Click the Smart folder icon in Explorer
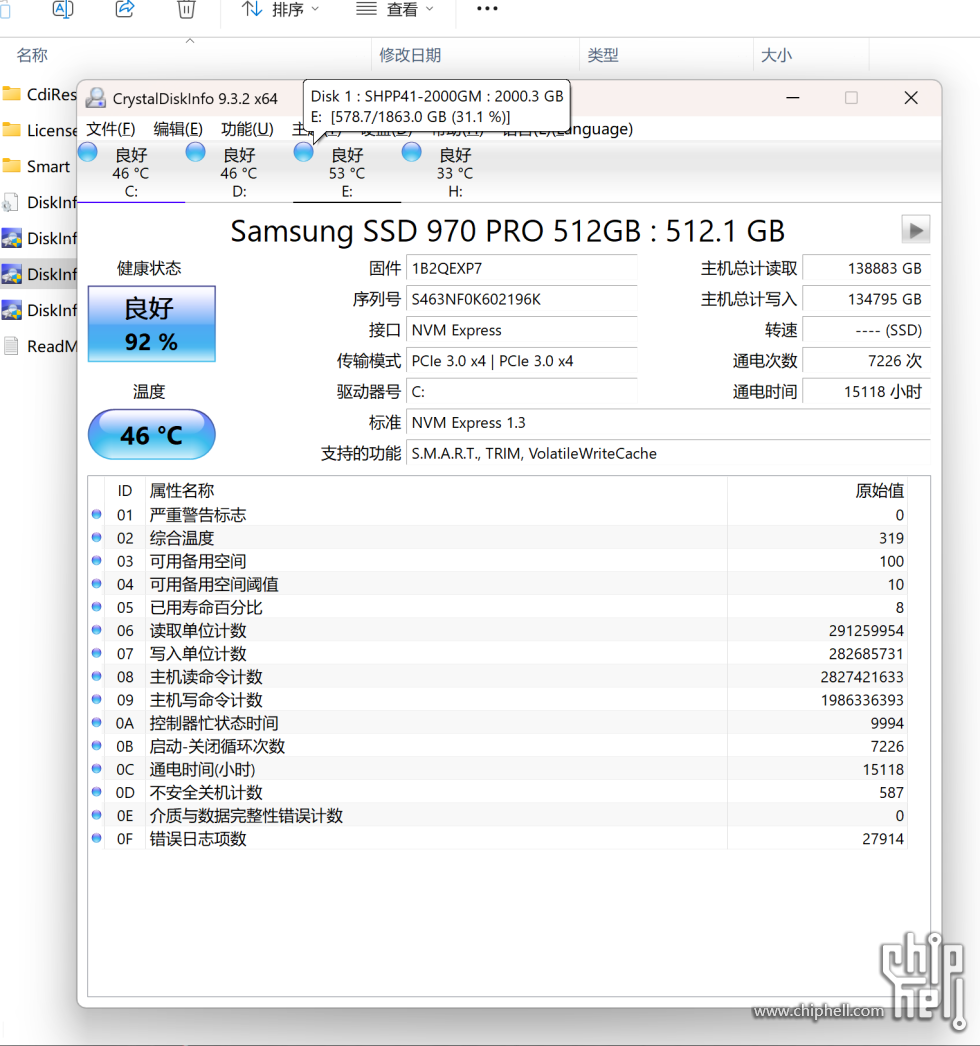This screenshot has height=1046, width=980. (11, 165)
